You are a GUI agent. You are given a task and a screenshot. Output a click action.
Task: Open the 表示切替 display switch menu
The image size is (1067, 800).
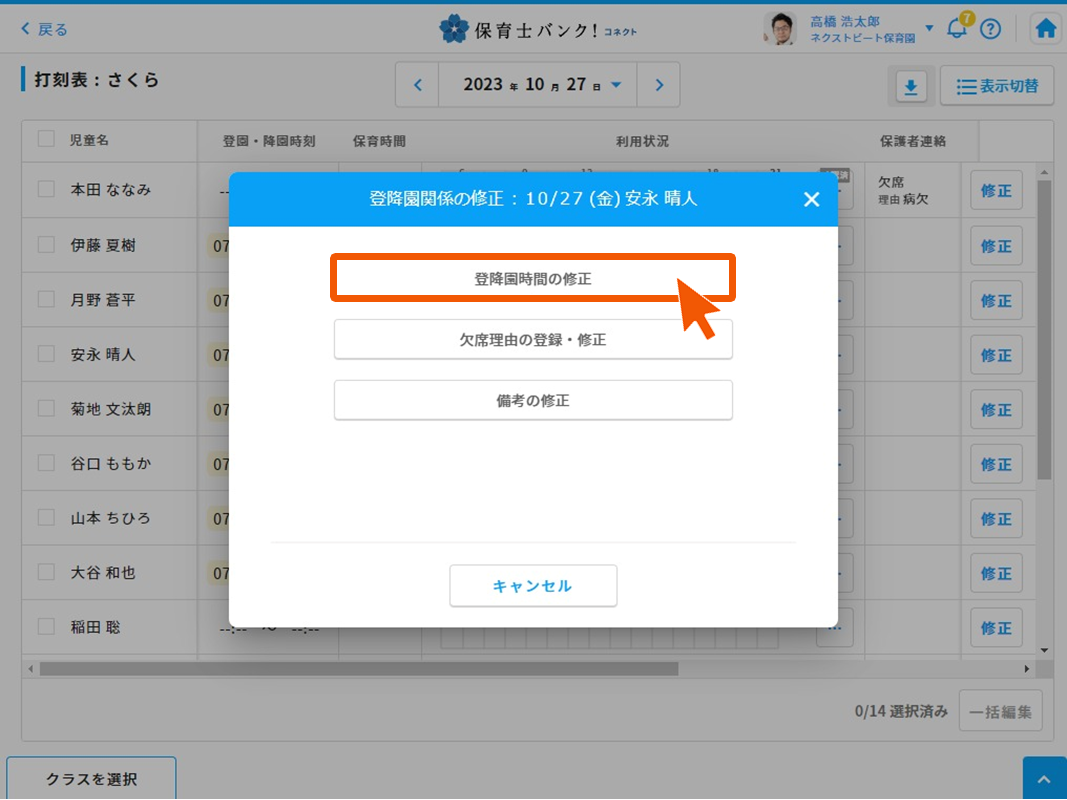click(996, 87)
